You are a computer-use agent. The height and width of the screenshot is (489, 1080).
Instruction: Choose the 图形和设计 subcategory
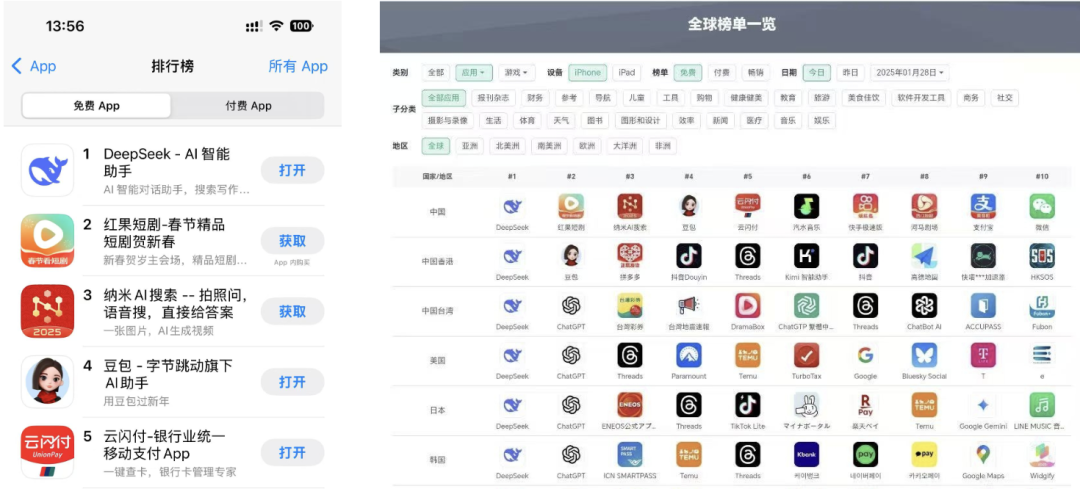(641, 121)
